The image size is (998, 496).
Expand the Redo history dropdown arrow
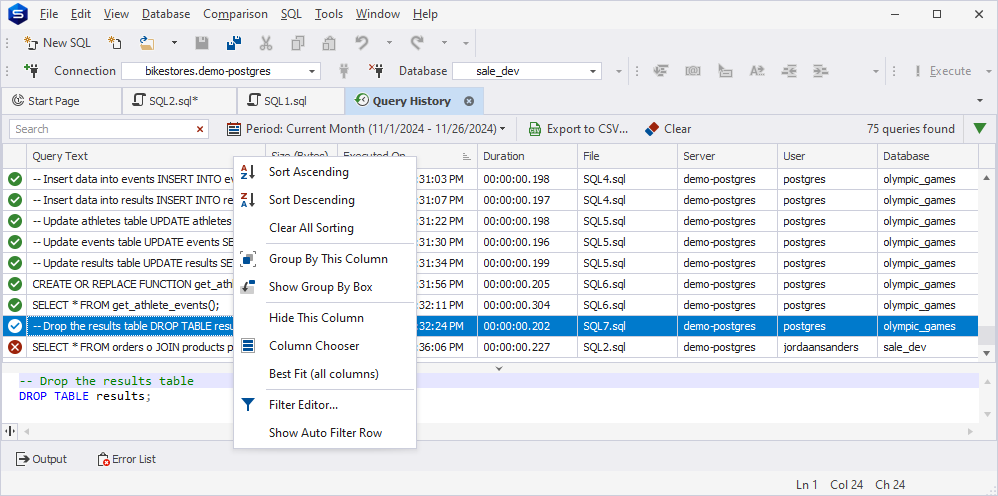click(444, 43)
